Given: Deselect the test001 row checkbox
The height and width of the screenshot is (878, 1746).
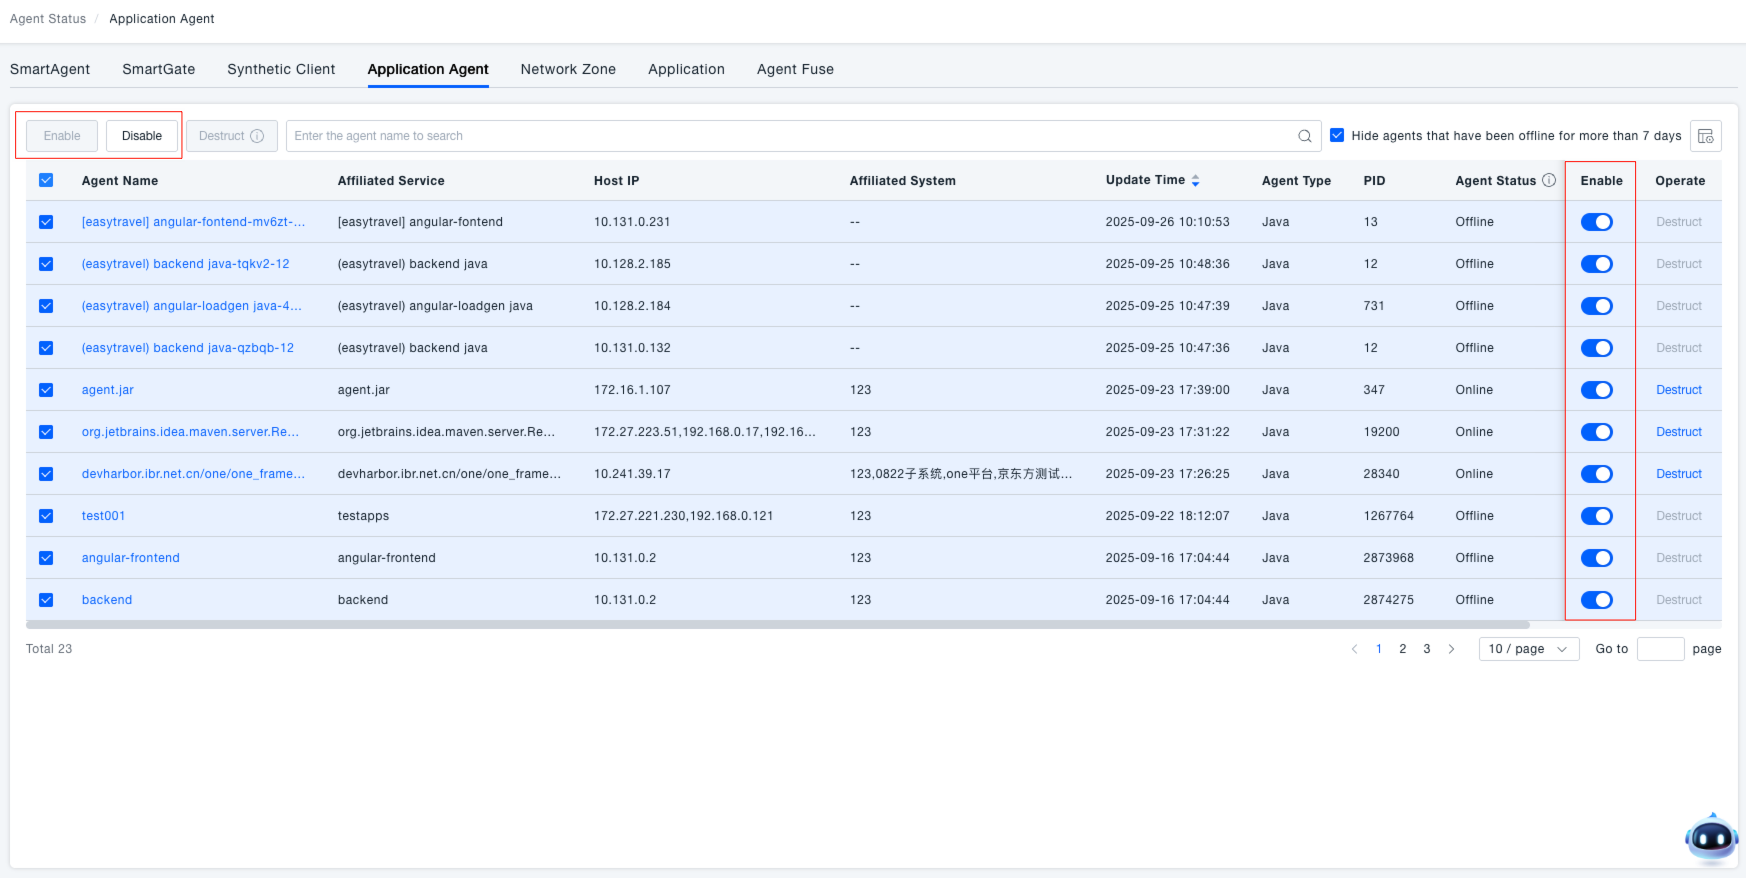Looking at the screenshot, I should pos(46,516).
